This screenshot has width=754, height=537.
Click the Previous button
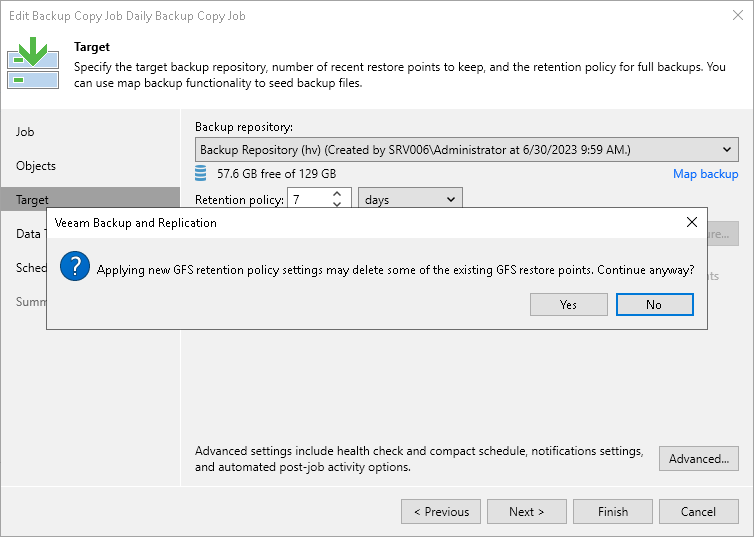(441, 512)
